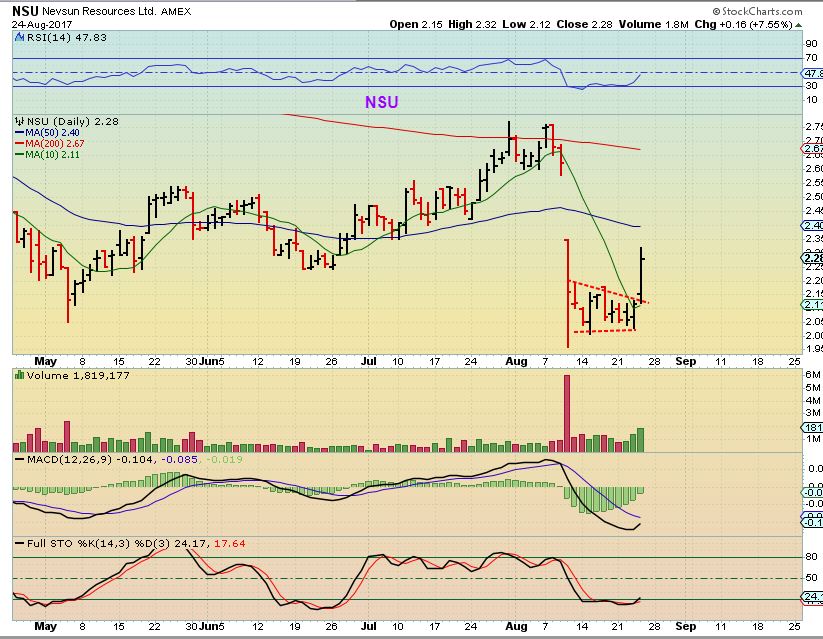Click the 'Chg +0.16 (+7.55%)' value
Screen dimensions: 823x639
click(743, 24)
